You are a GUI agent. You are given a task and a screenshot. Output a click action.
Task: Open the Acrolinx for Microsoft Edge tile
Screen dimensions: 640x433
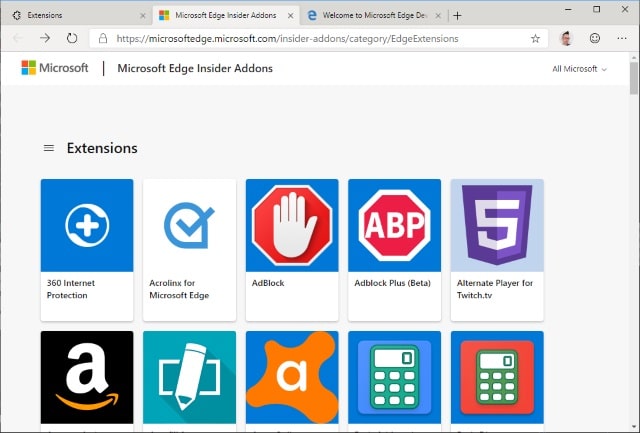(x=189, y=225)
